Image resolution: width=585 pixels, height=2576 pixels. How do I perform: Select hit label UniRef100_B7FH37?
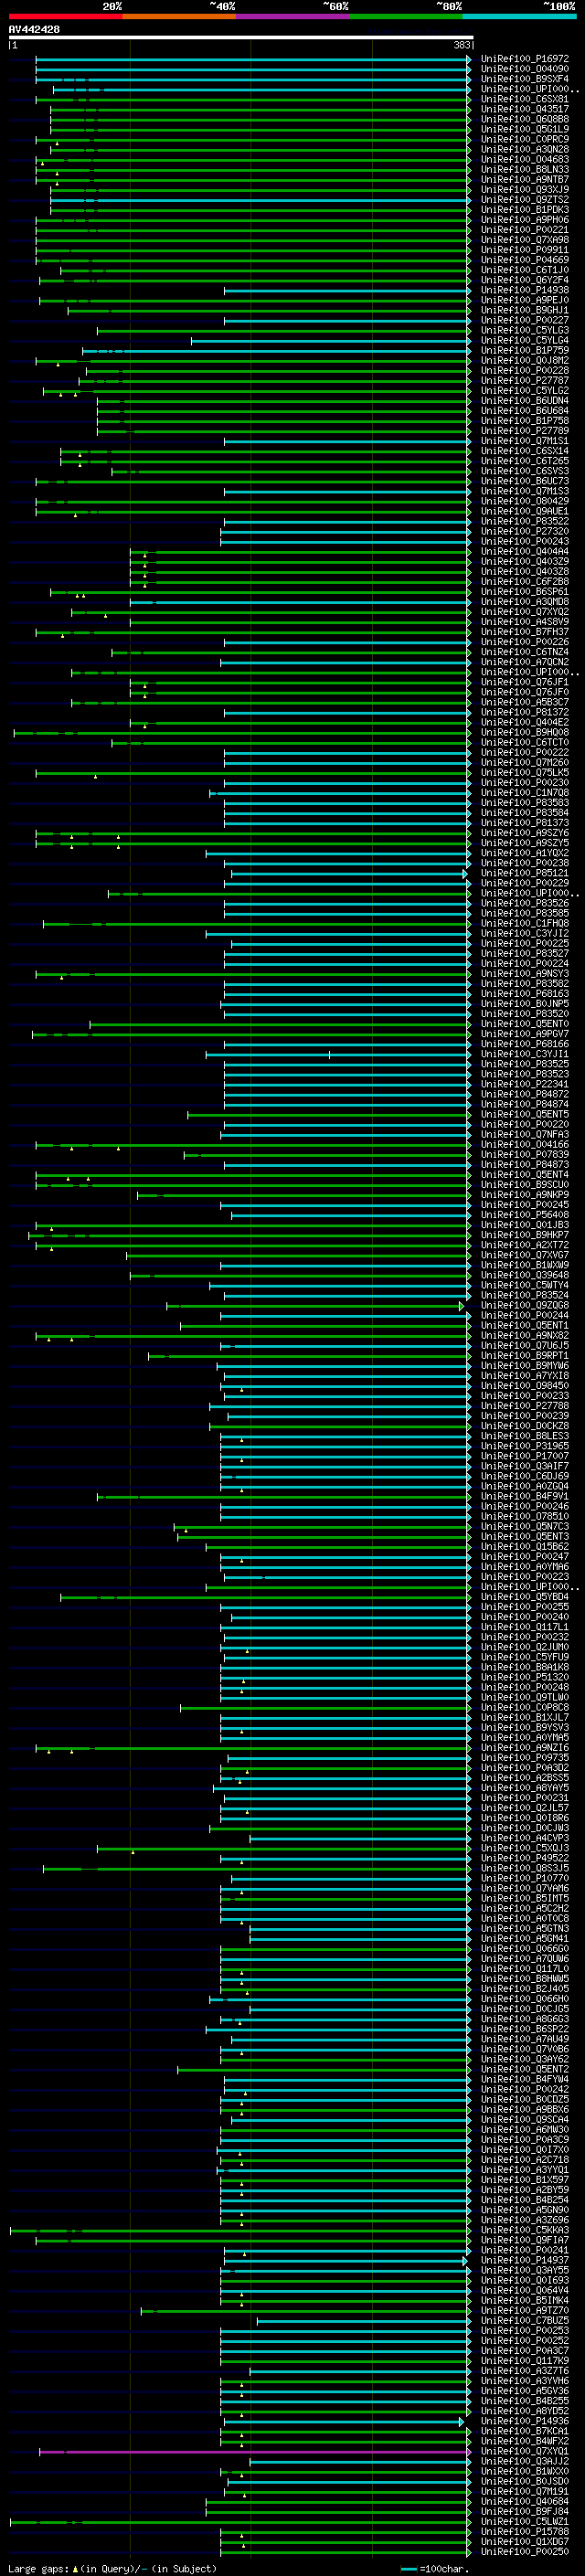click(524, 632)
